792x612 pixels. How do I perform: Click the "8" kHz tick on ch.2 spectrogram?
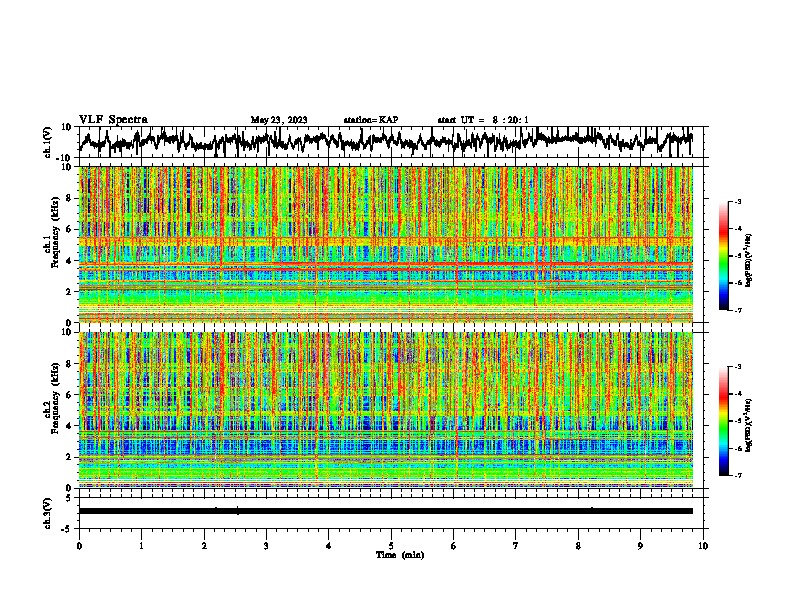click(x=68, y=364)
